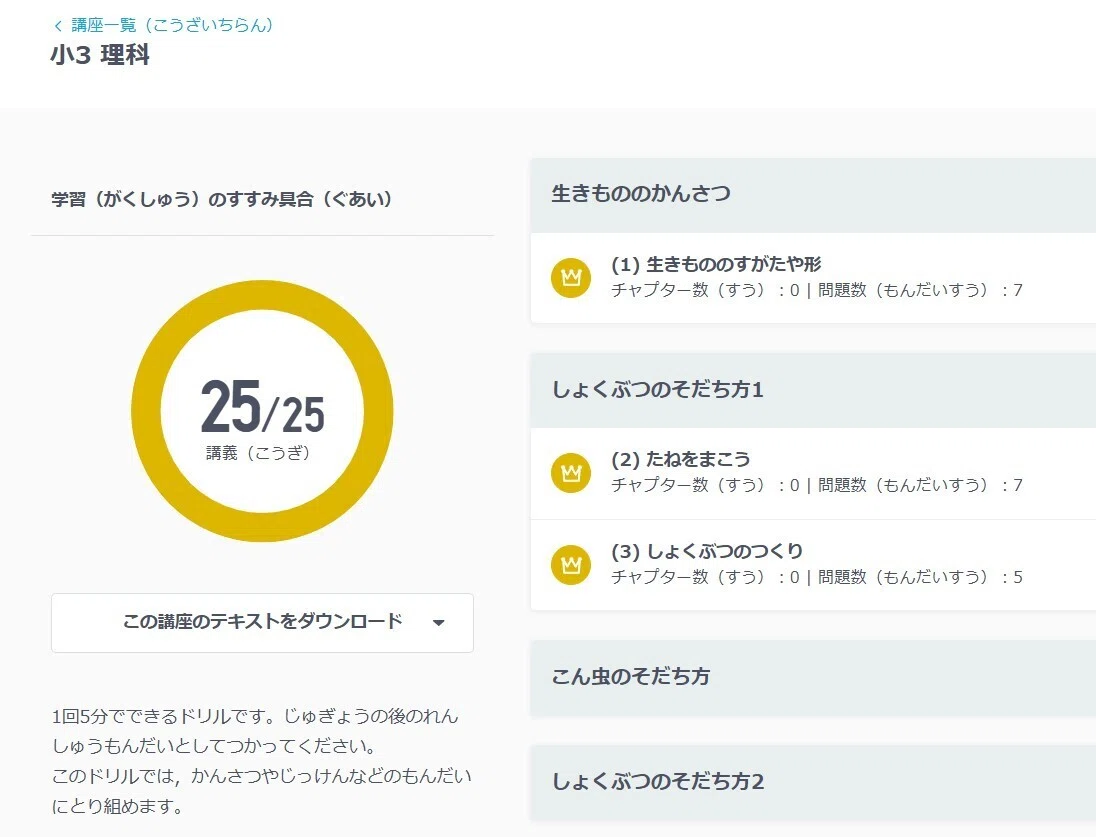1096x837 pixels.
Task: Click crown icon for 生きもののすがたや形
Action: pyautogui.click(x=571, y=278)
